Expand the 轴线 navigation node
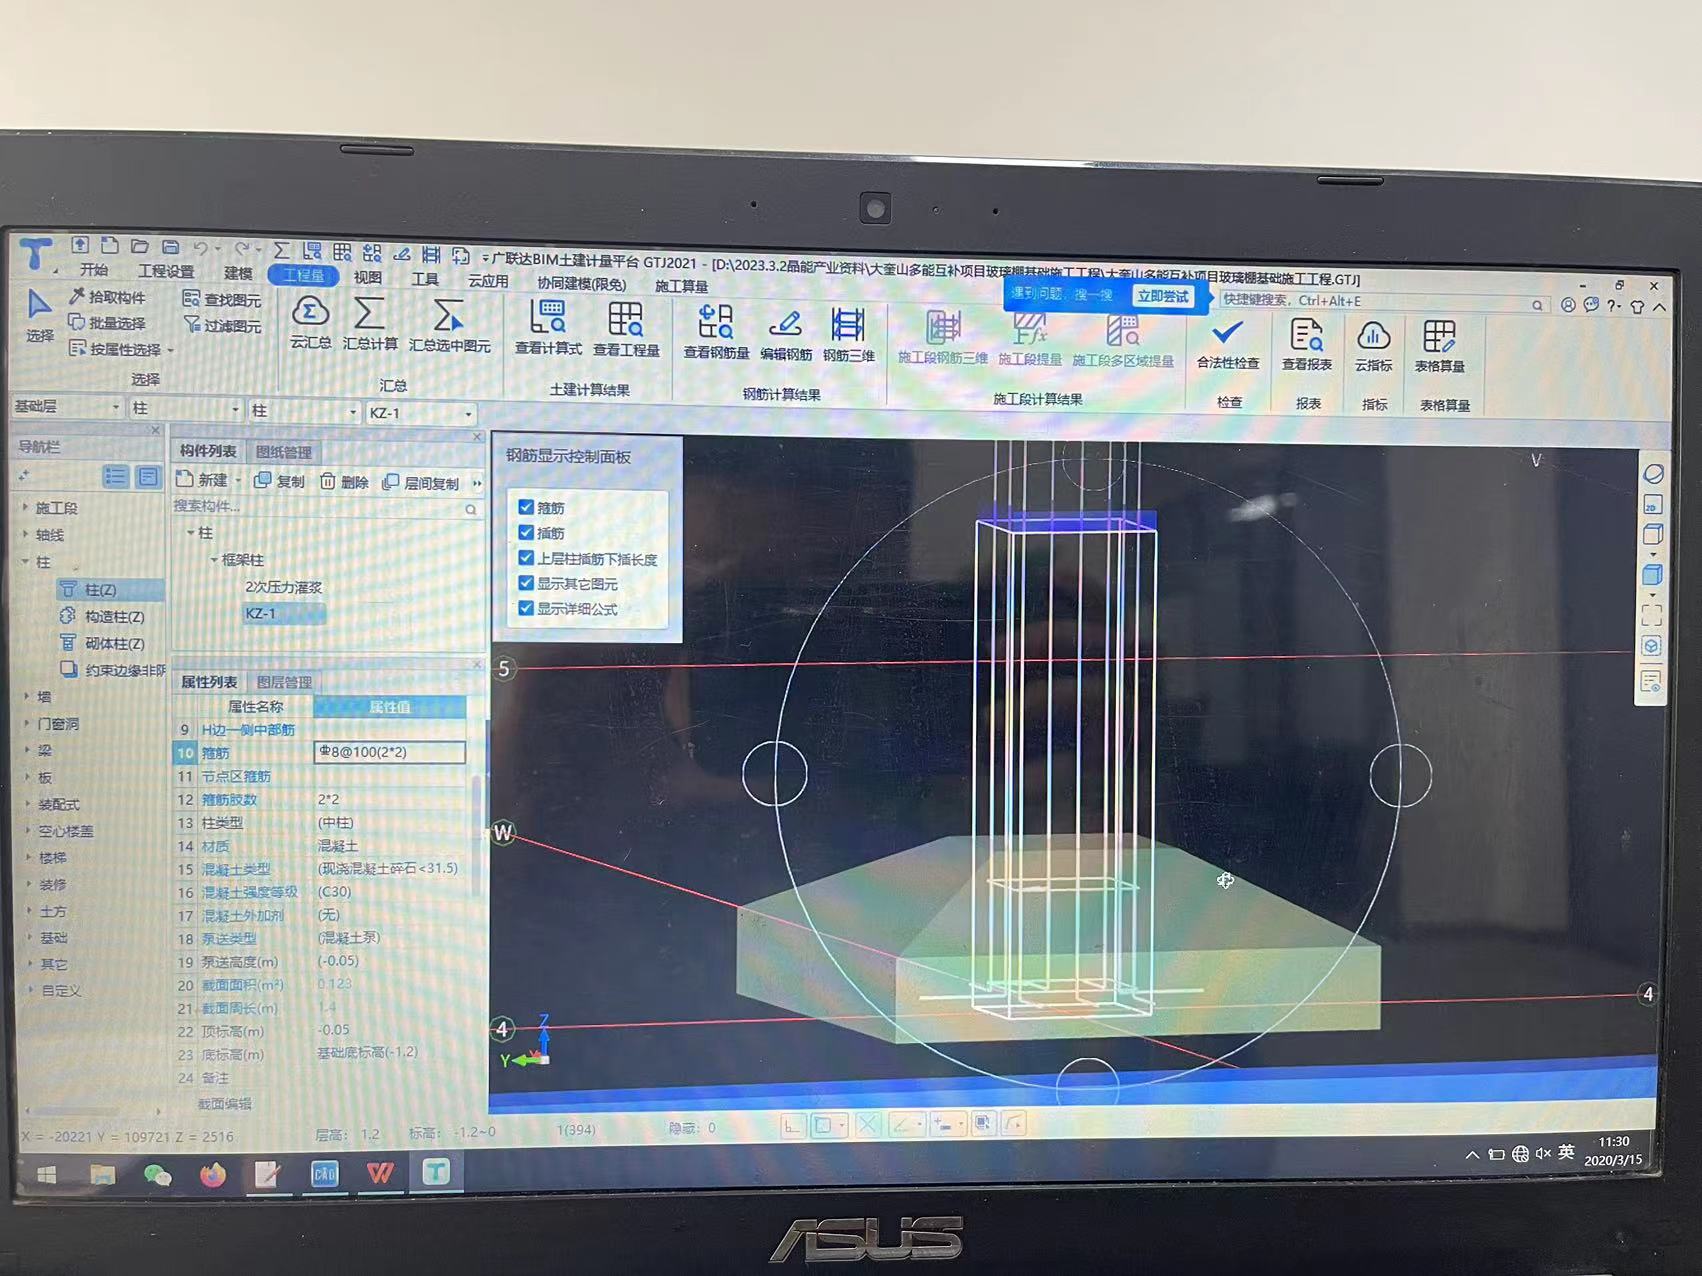The height and width of the screenshot is (1276, 1702). (26, 534)
